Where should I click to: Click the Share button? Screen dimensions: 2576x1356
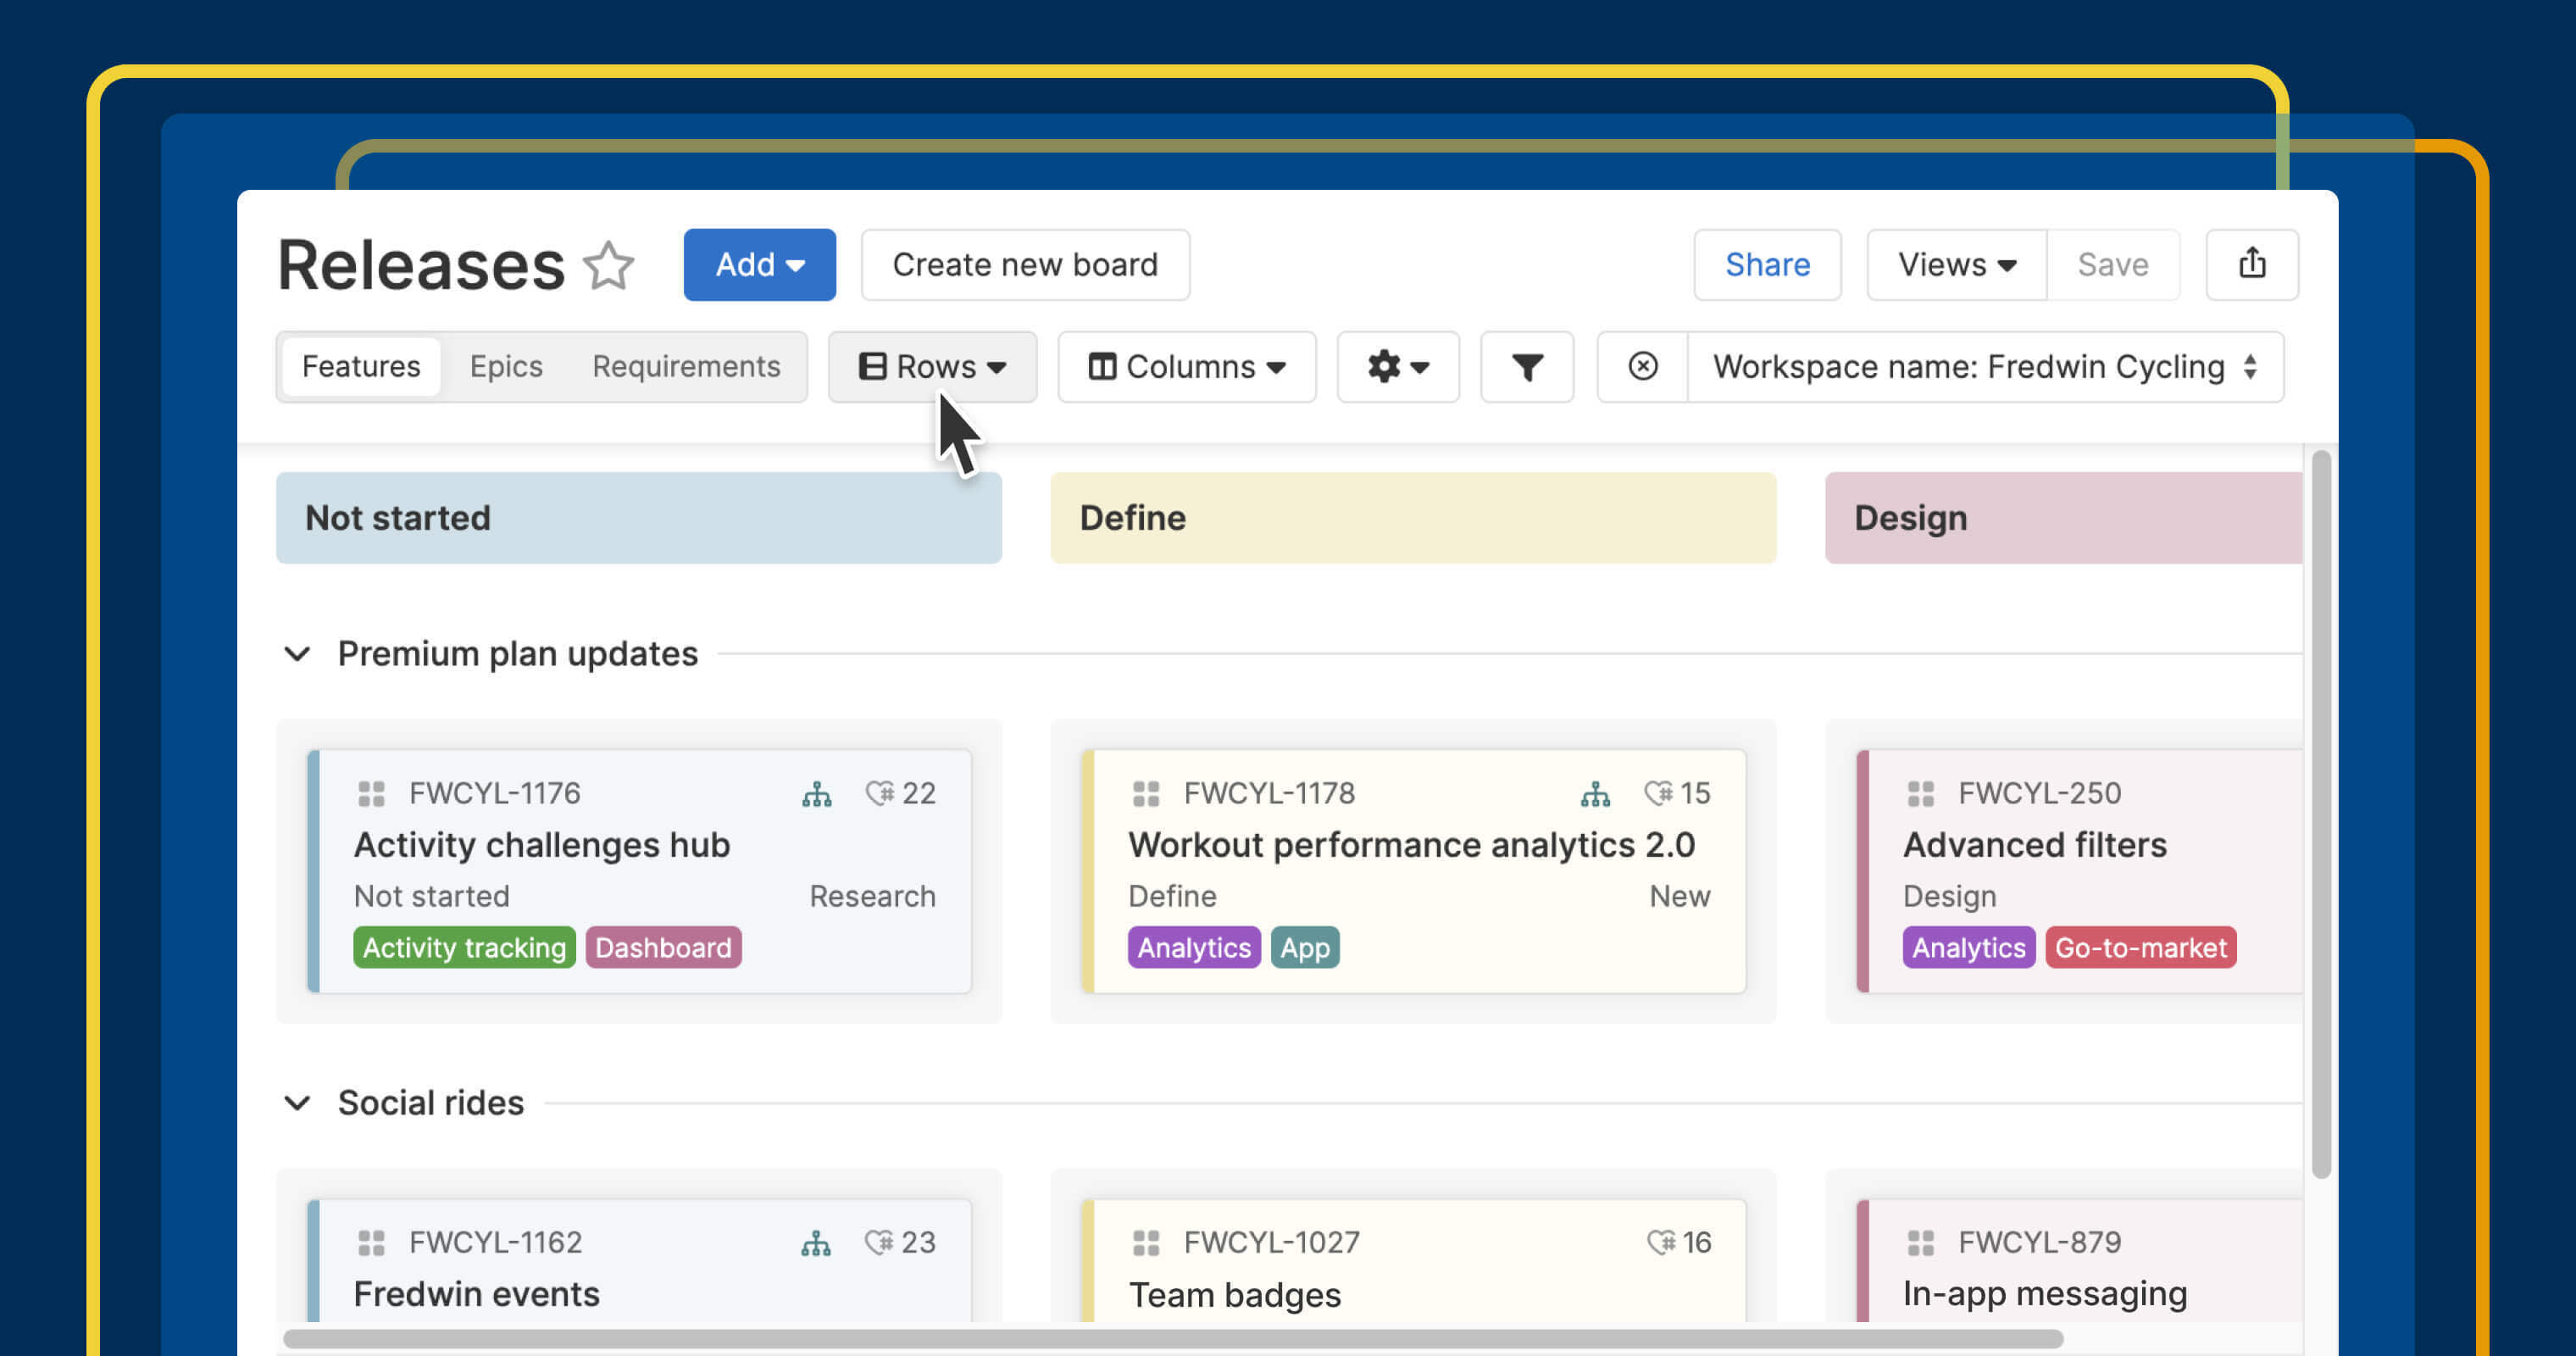[x=1767, y=265]
